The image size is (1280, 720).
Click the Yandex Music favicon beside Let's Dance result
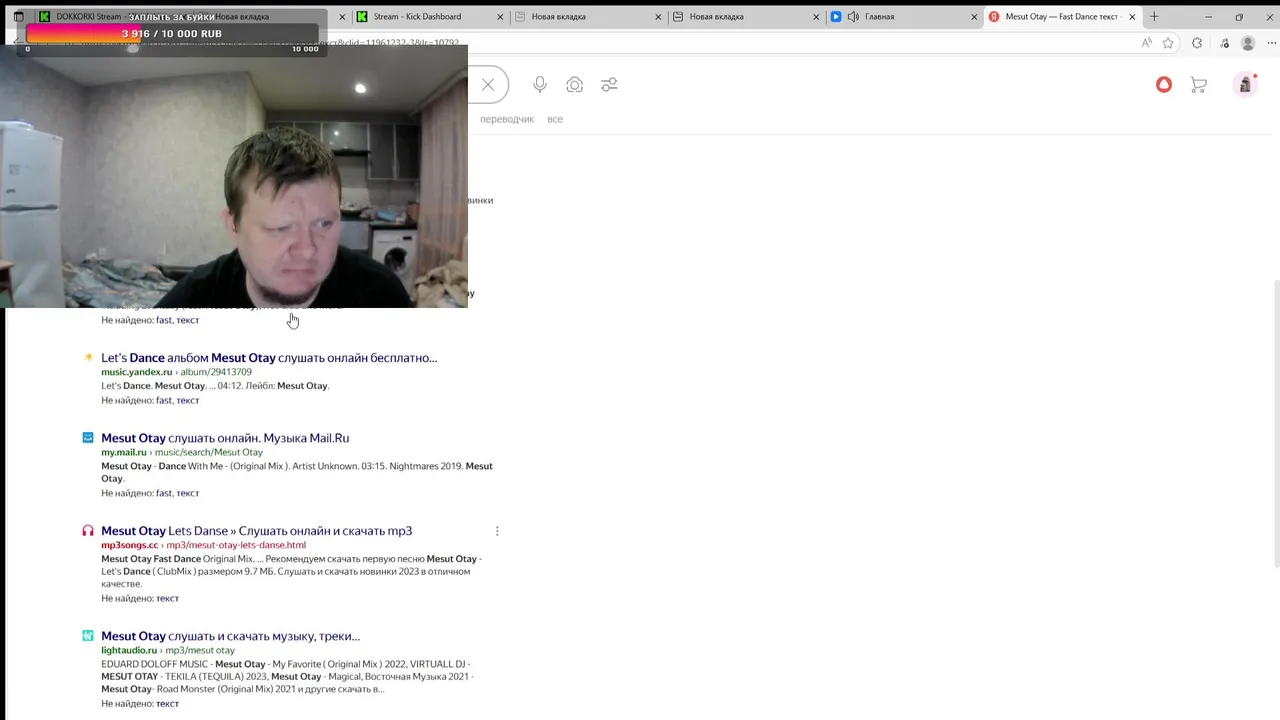pos(88,357)
